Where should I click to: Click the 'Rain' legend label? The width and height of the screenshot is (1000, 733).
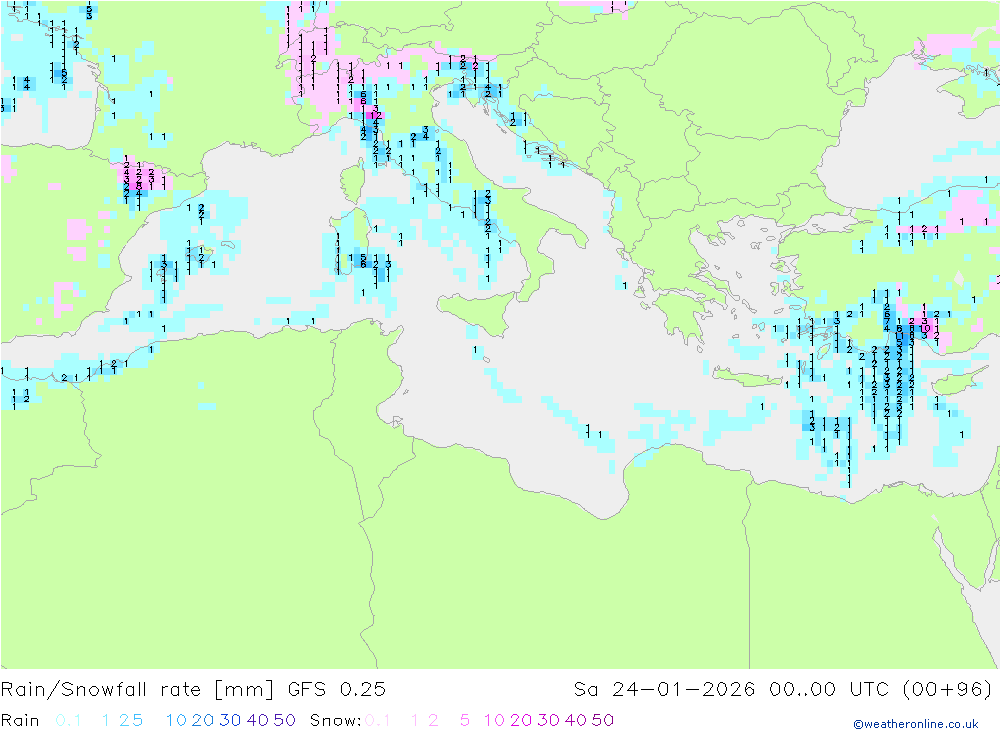(x=20, y=720)
